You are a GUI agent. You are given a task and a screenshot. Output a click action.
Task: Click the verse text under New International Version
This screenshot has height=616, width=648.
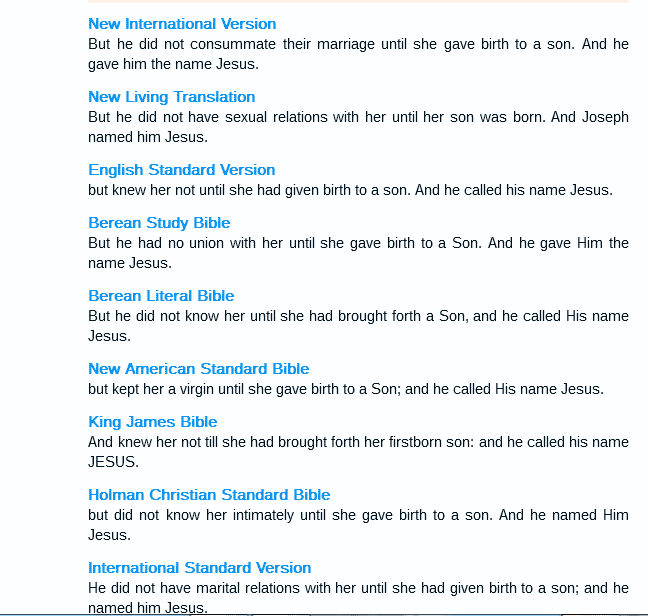point(358,54)
